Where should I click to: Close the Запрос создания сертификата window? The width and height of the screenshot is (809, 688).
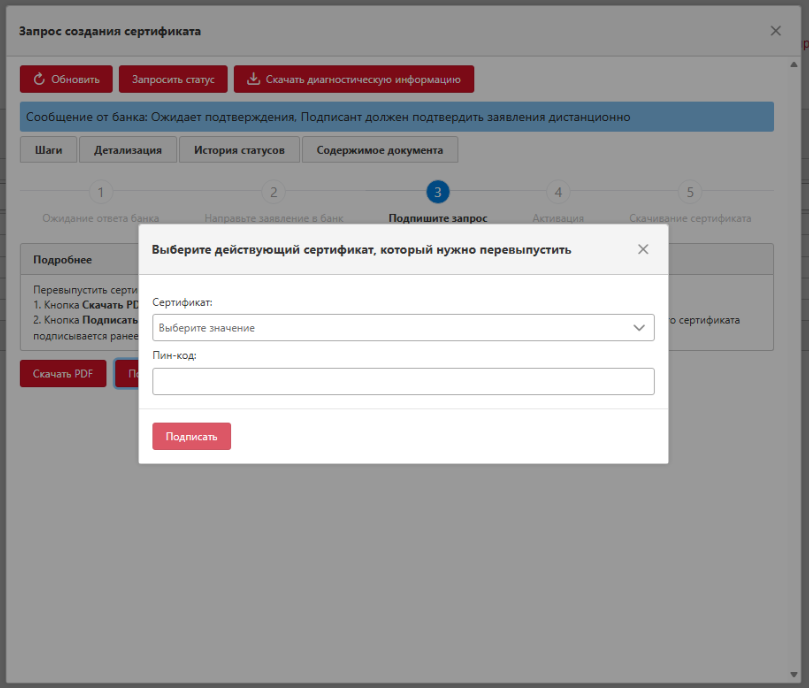coord(776,31)
